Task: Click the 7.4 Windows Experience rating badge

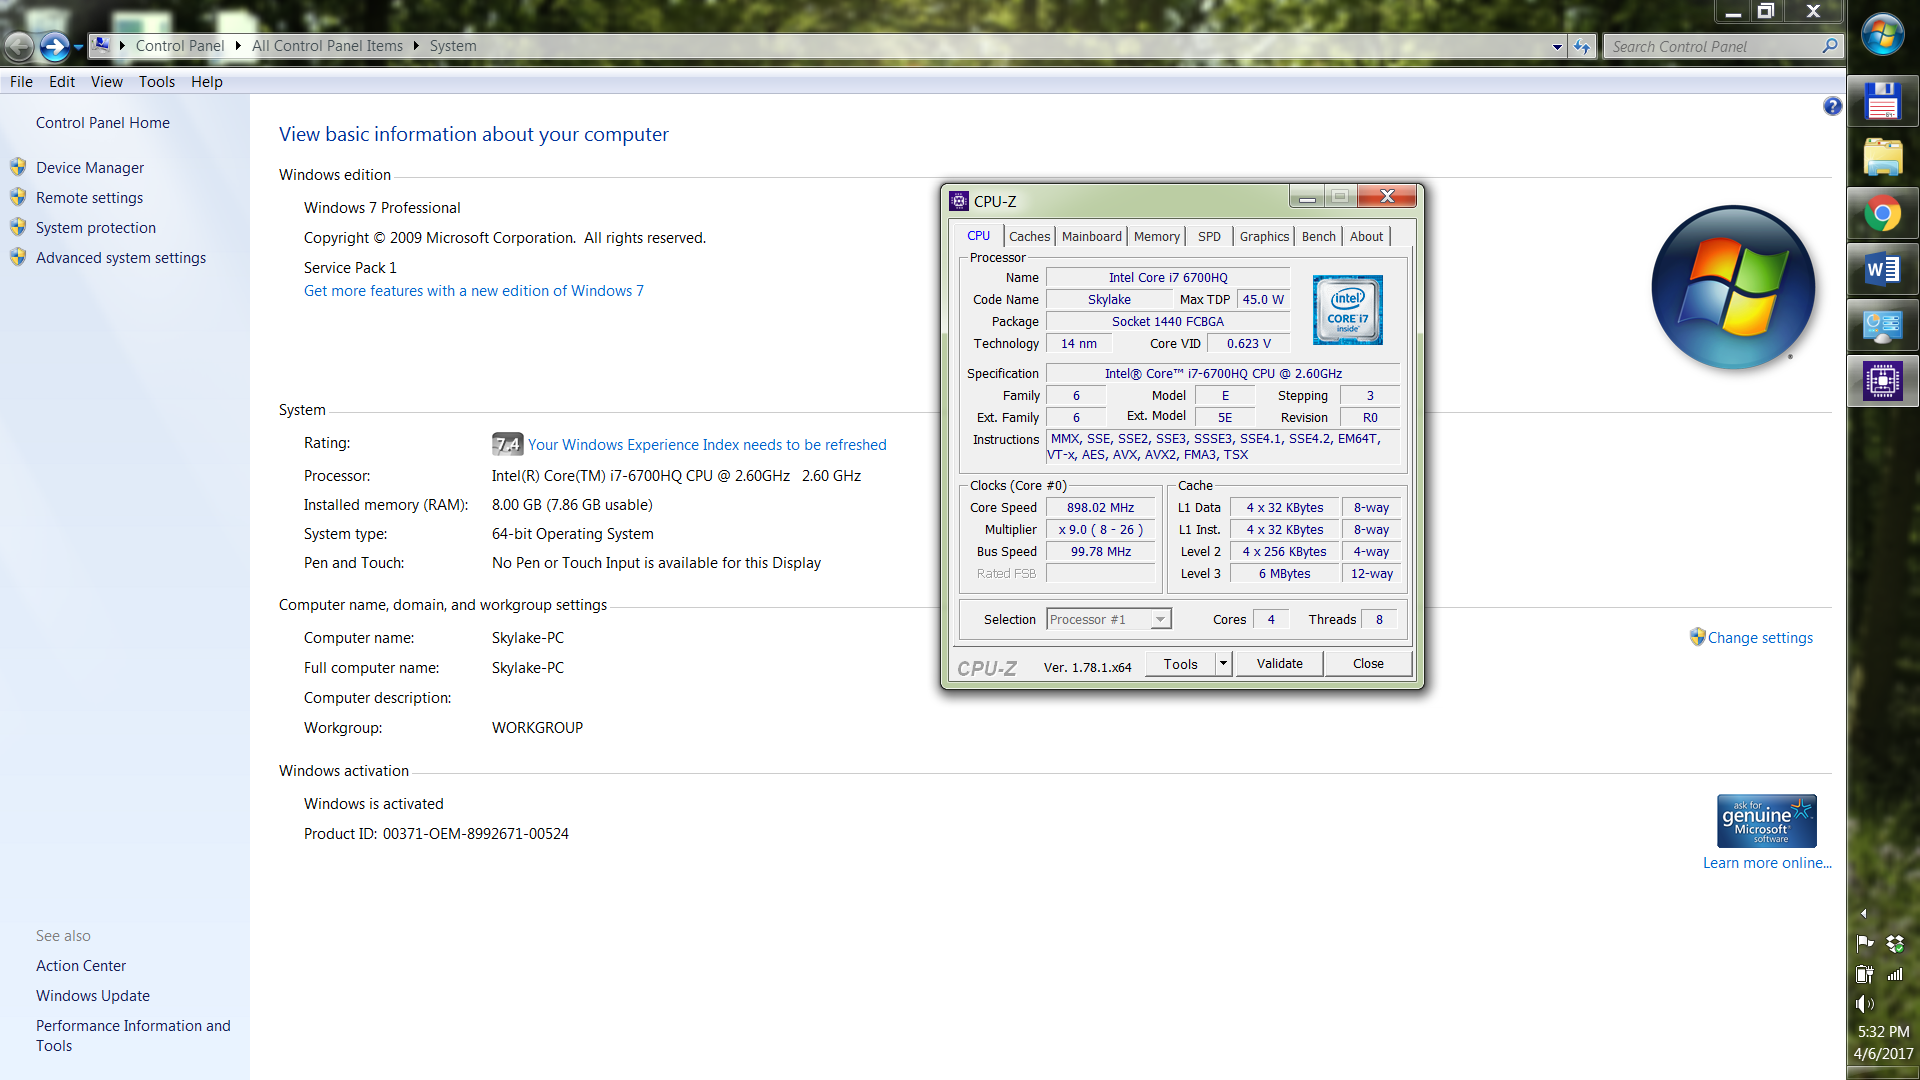Action: click(x=507, y=444)
